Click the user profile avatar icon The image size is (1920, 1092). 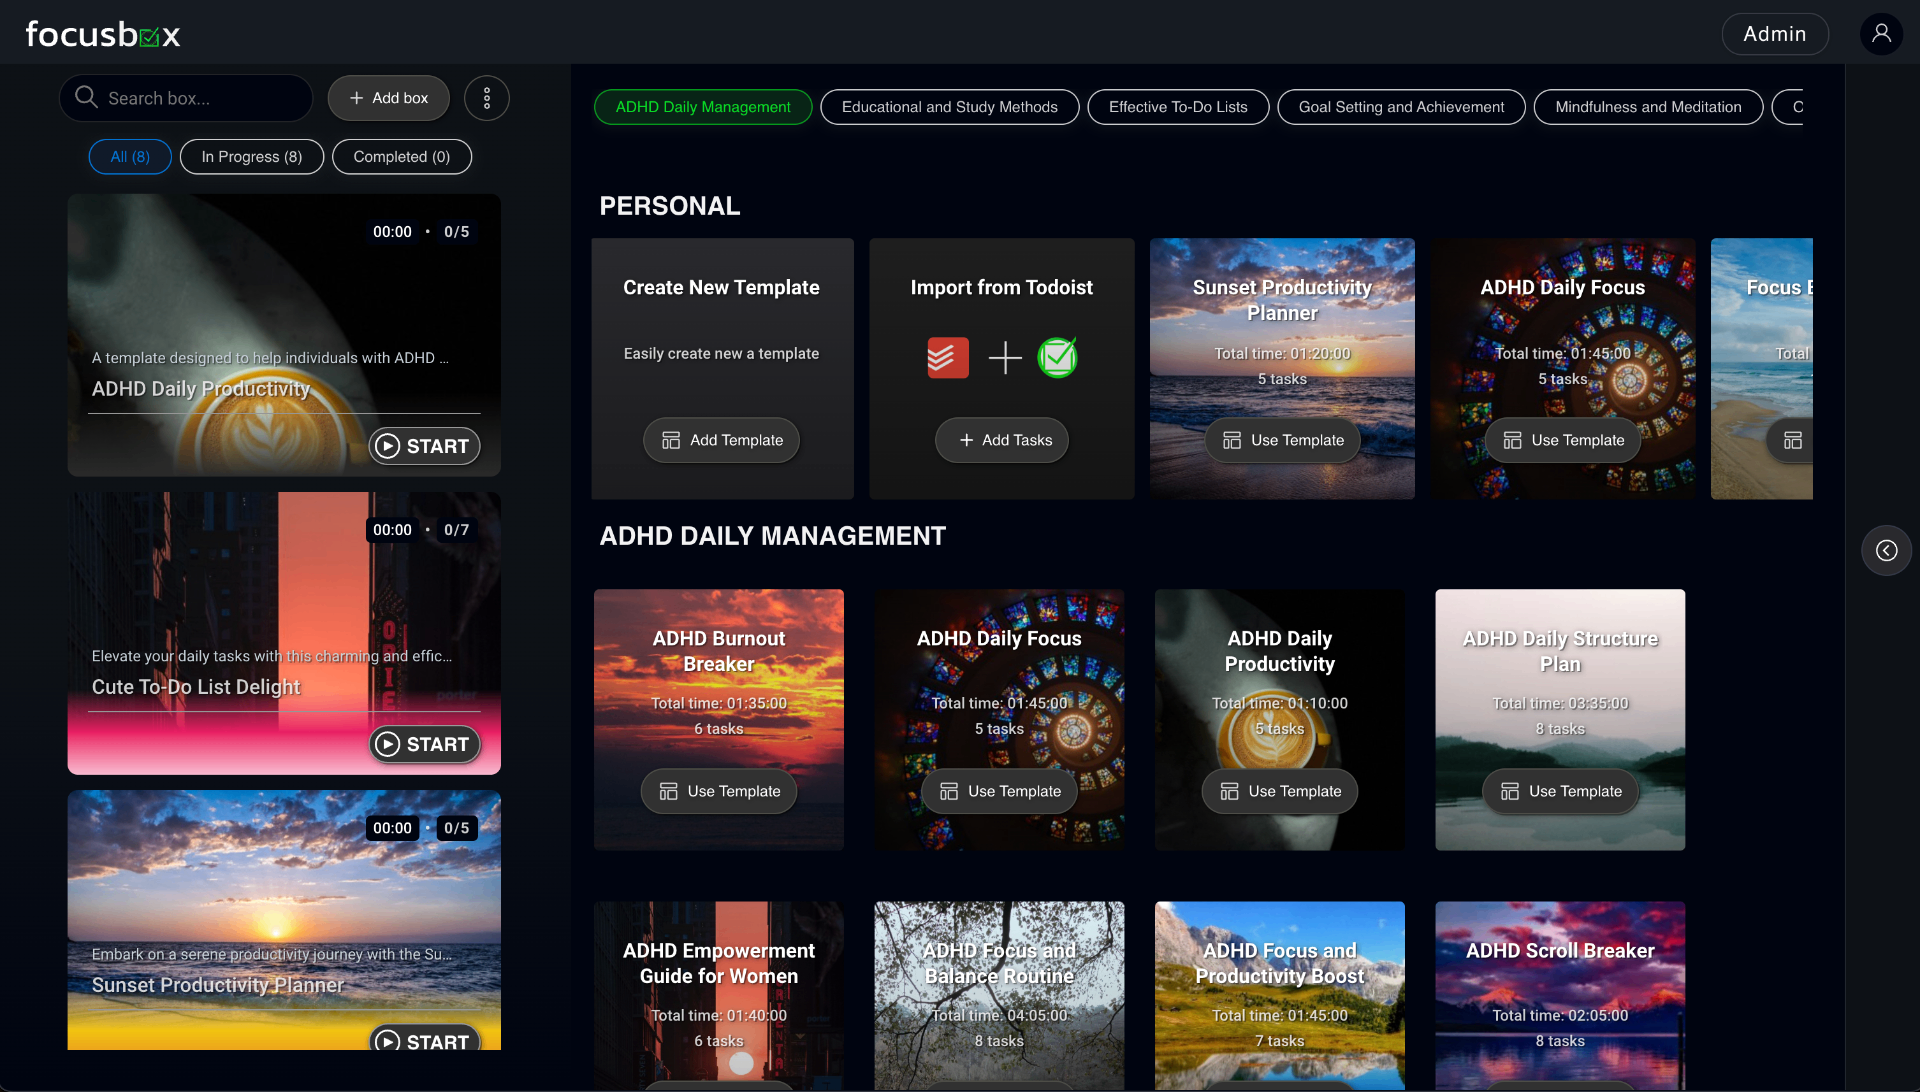tap(1881, 34)
